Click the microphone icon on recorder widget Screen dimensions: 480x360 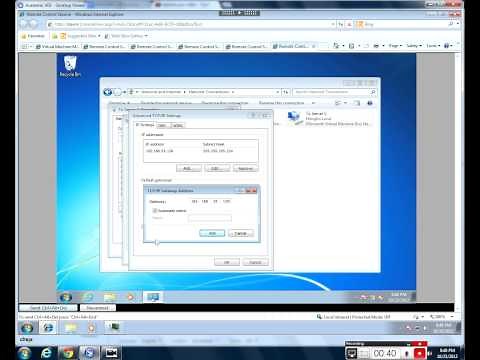tap(407, 353)
